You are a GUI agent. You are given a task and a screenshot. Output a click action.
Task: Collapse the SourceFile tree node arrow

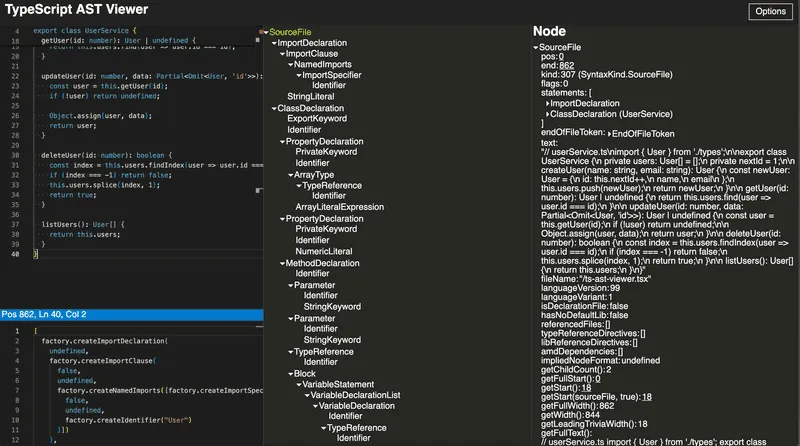point(266,32)
